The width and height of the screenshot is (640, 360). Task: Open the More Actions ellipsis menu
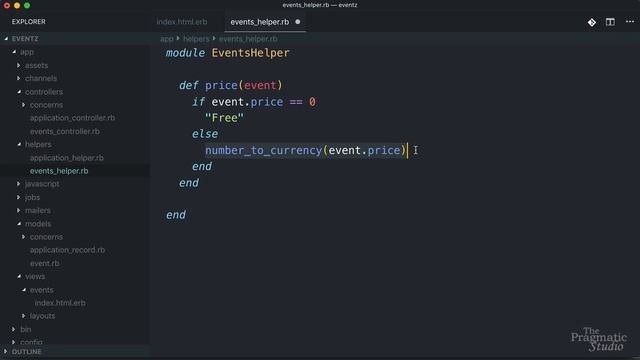tap(630, 22)
